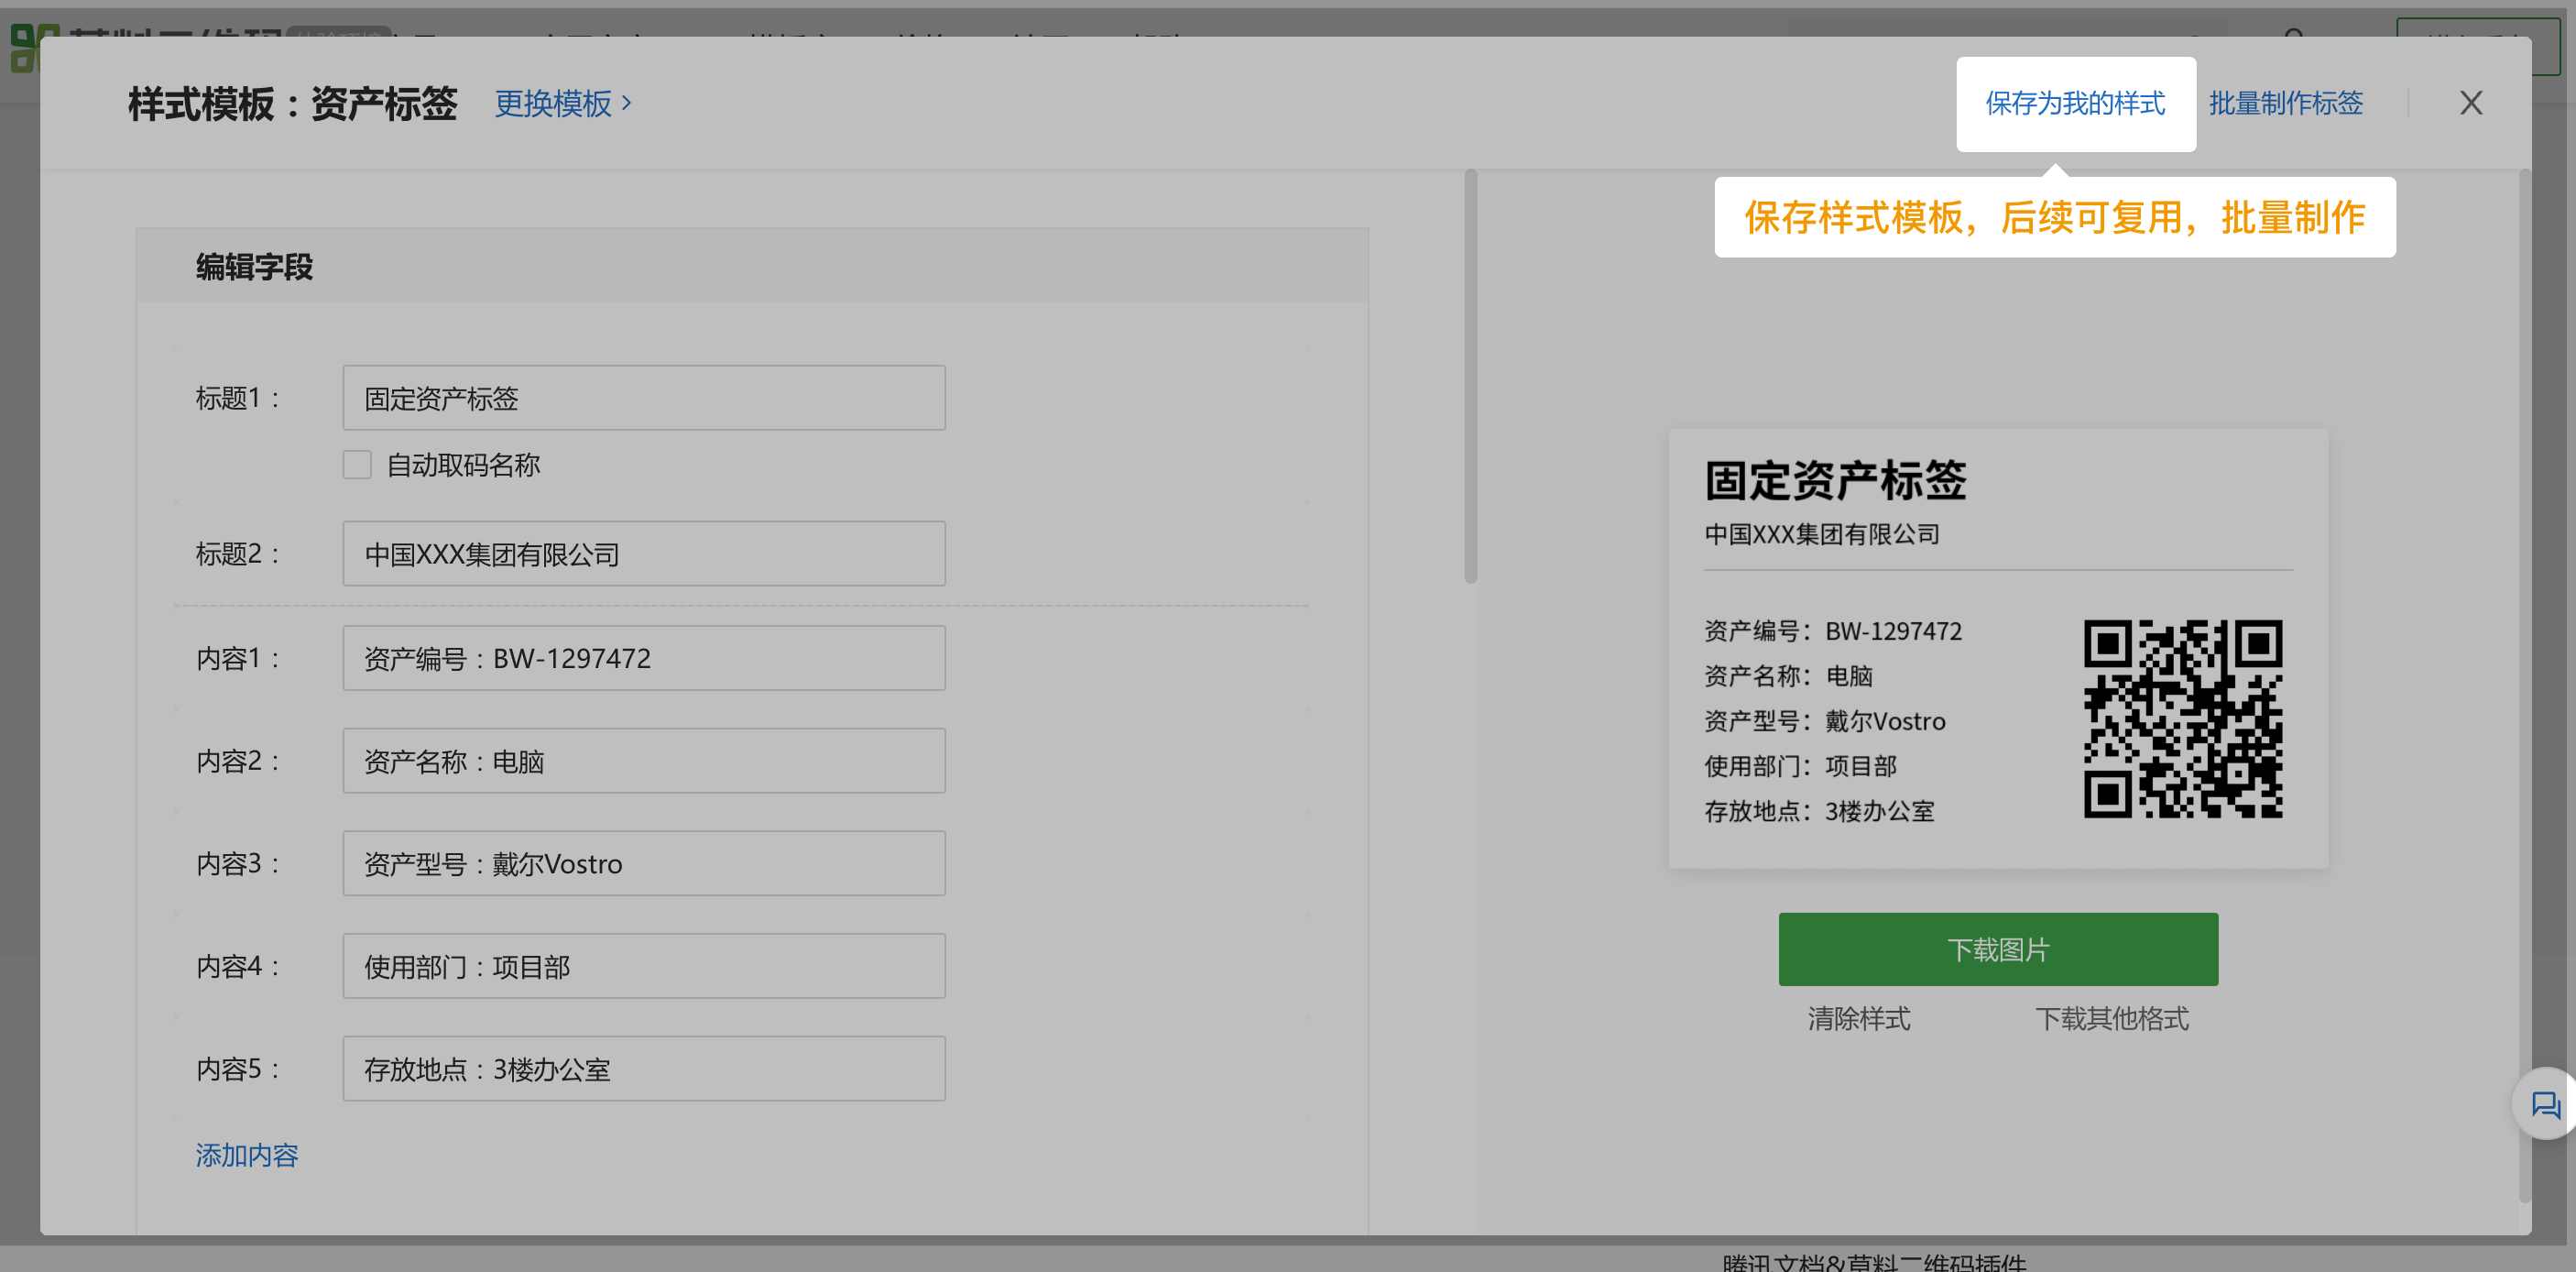
Task: Click the QR code in label preview
Action: point(2182,719)
